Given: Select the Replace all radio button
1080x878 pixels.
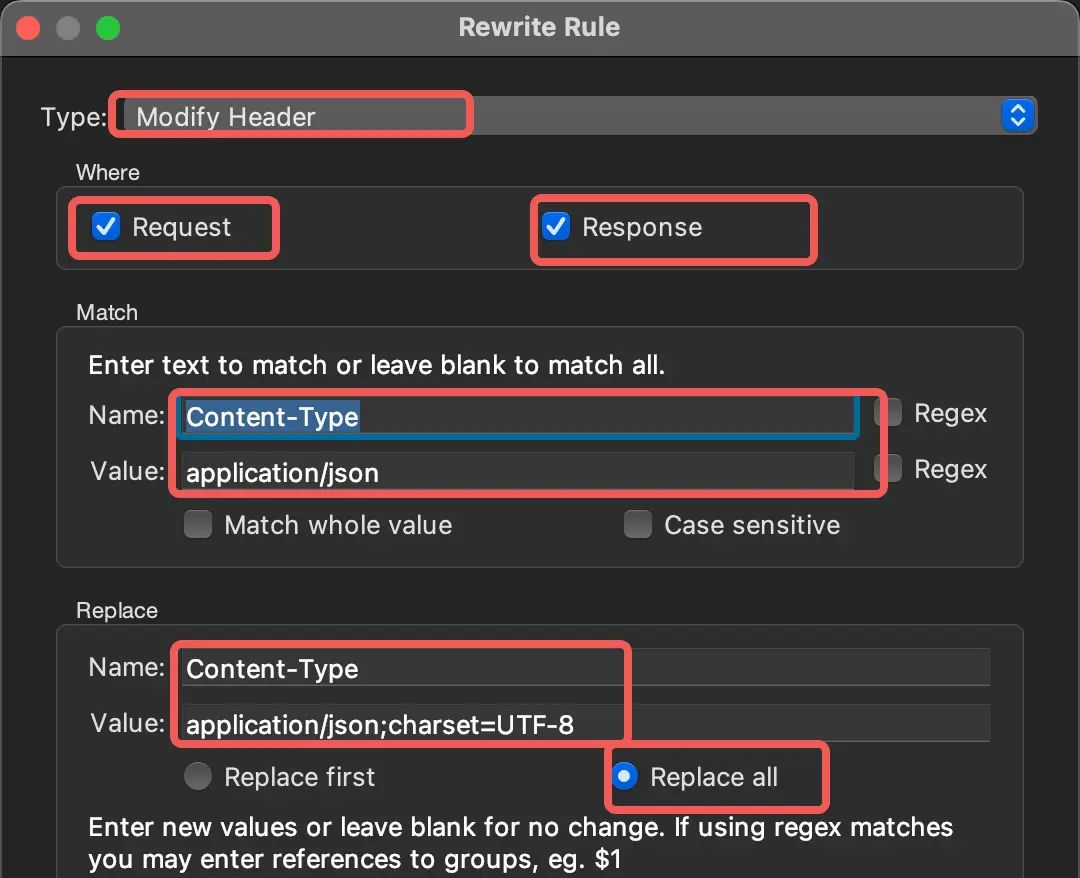Looking at the screenshot, I should click(625, 777).
